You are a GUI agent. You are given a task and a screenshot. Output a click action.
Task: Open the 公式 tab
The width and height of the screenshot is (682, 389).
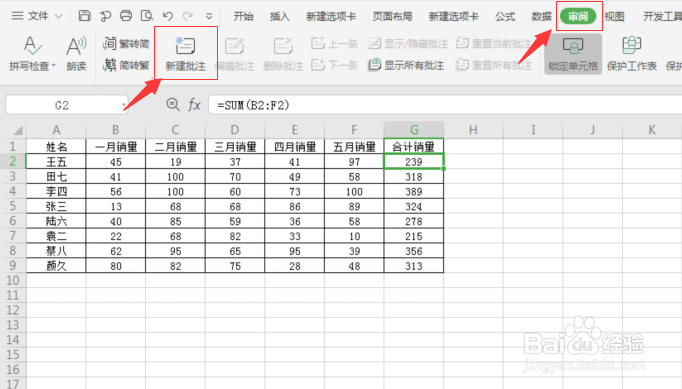click(505, 17)
